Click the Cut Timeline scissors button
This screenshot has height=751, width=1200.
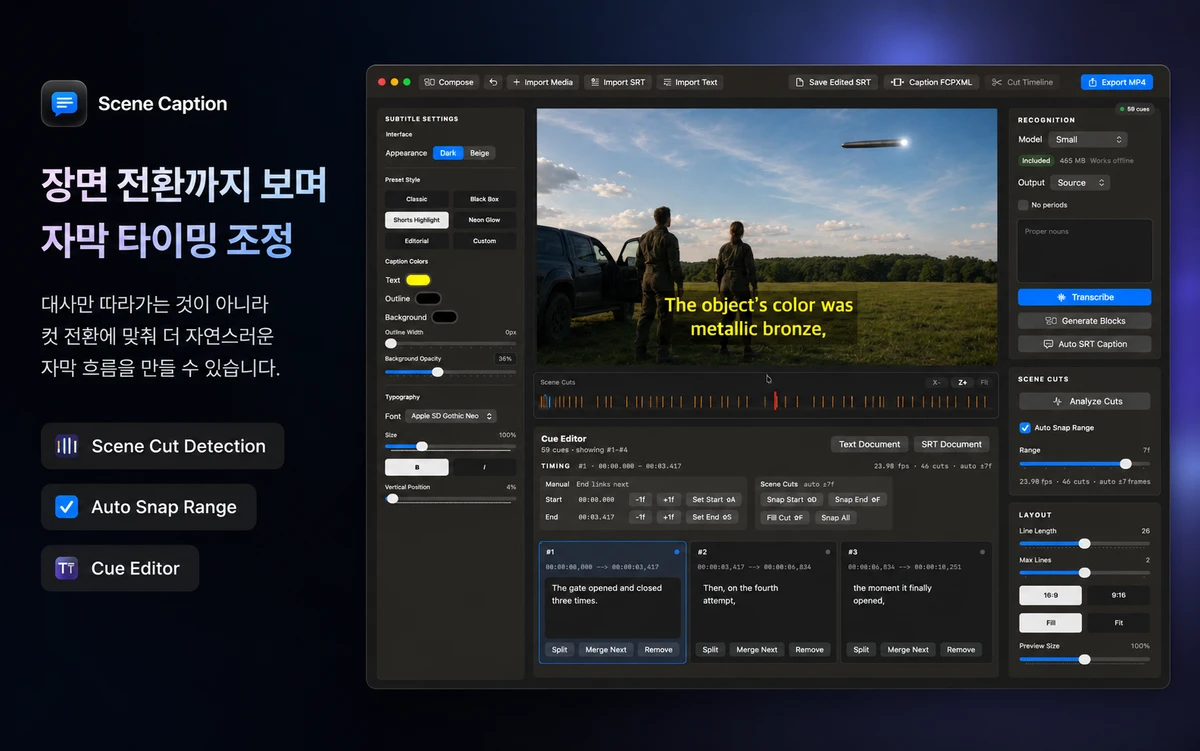tap(1022, 82)
